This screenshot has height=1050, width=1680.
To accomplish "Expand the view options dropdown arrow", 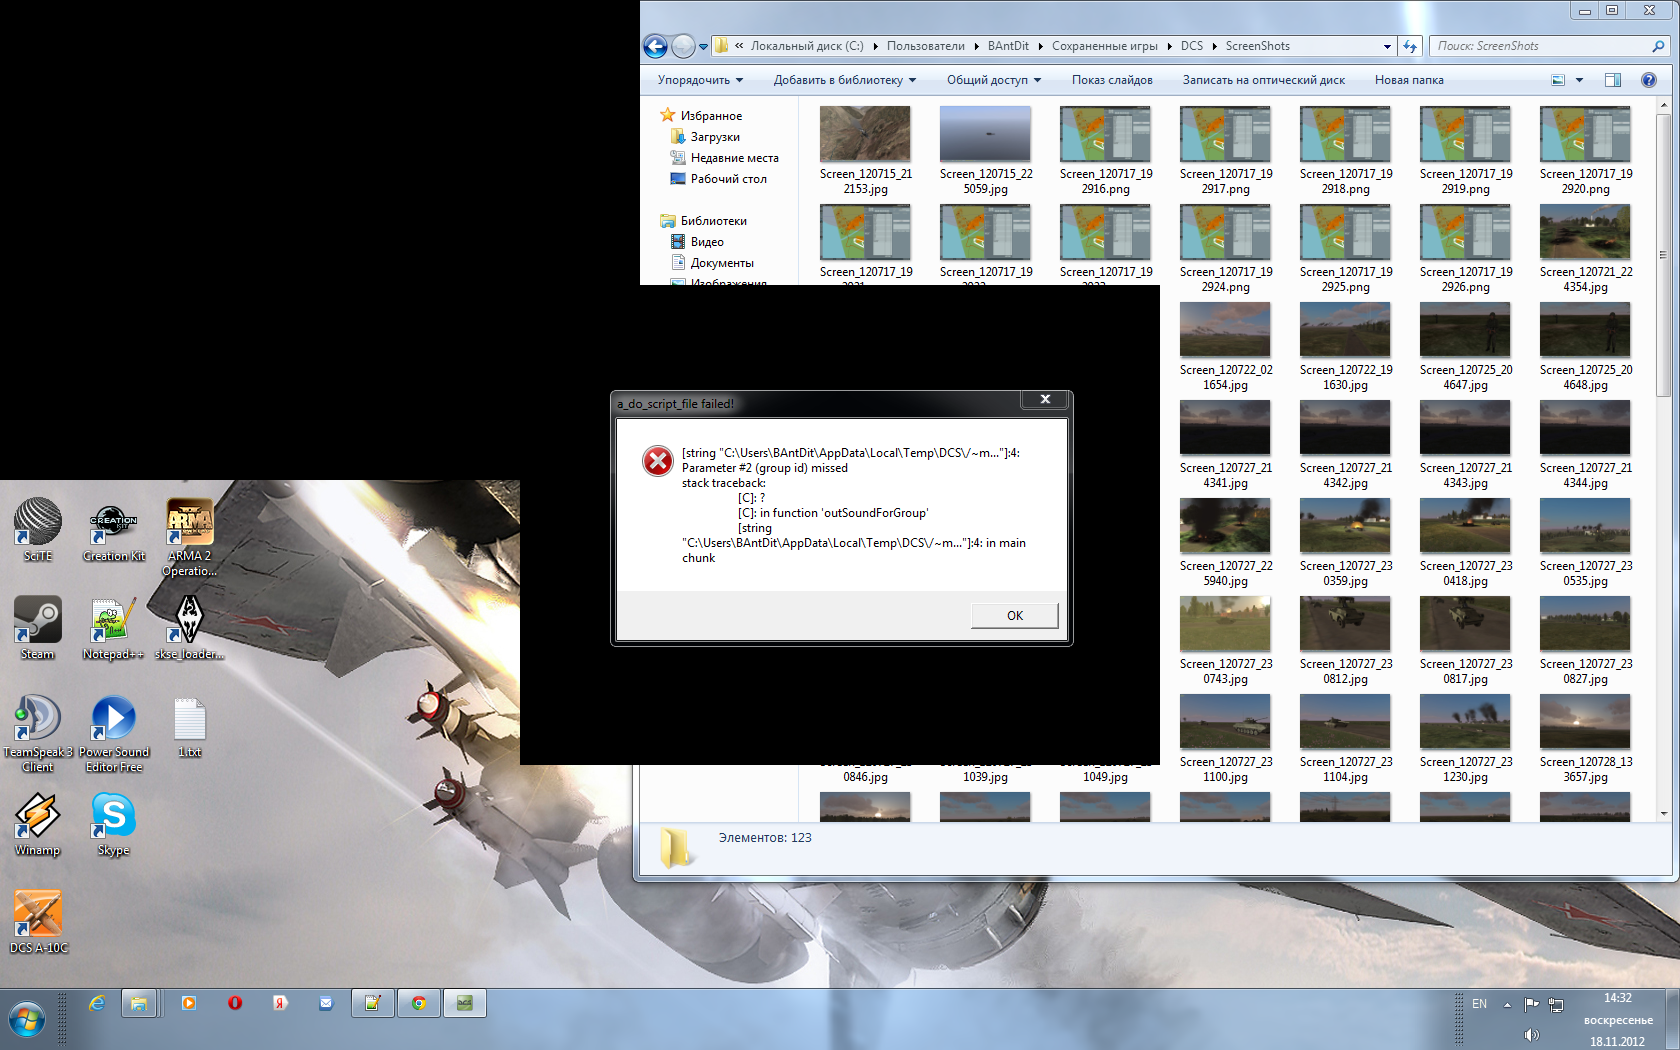I will (x=1580, y=80).
